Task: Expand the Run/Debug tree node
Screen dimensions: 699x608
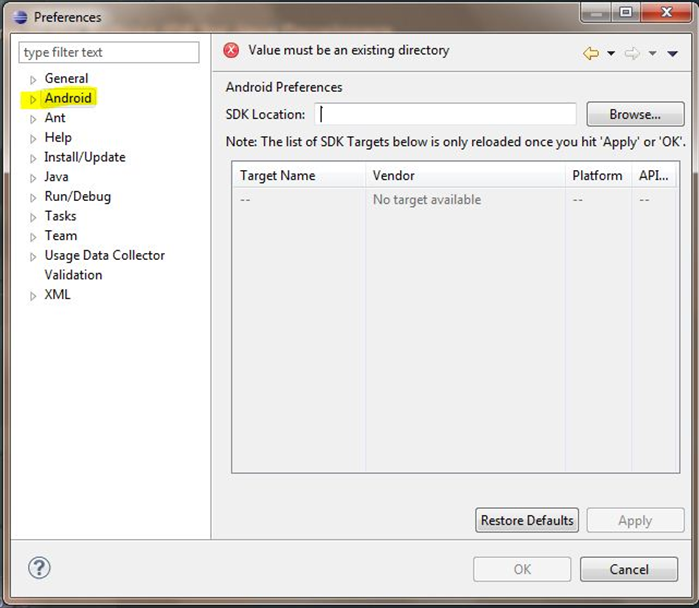Action: [33, 197]
